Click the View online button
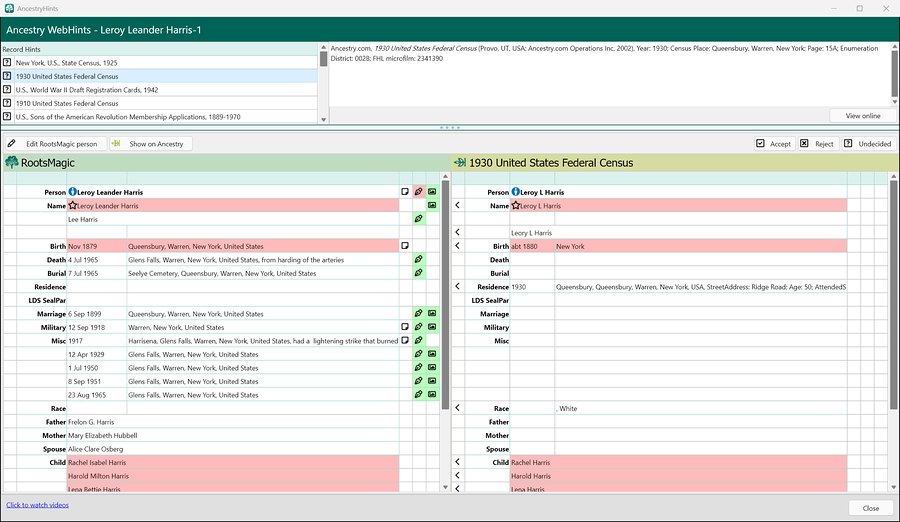 [862, 115]
